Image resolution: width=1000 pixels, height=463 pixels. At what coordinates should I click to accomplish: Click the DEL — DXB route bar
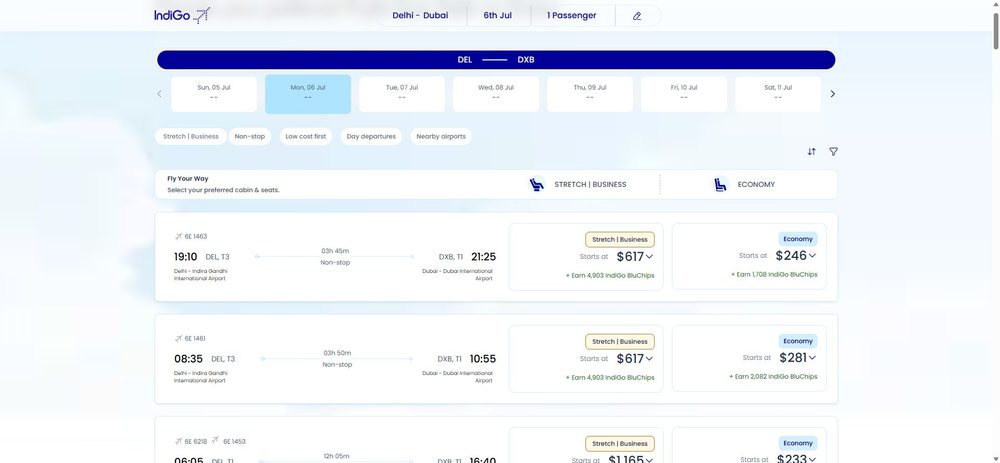(496, 60)
